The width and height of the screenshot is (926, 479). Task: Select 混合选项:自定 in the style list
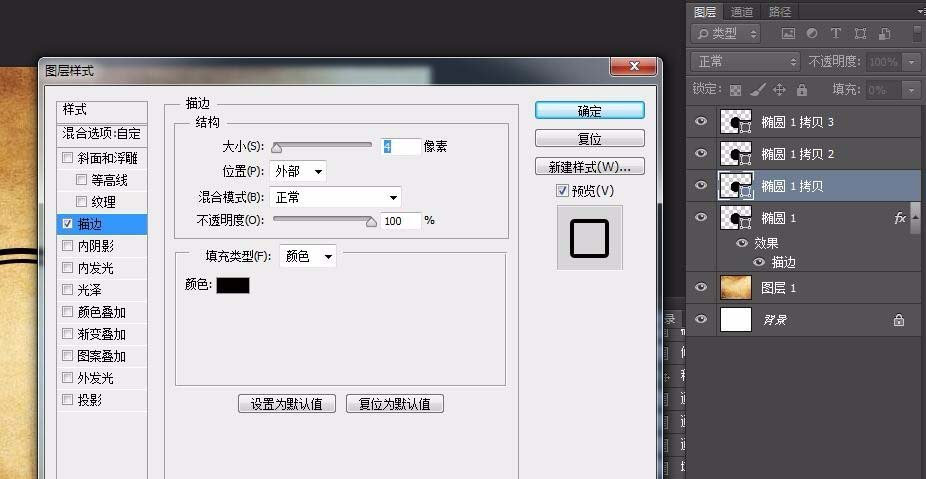pos(102,133)
